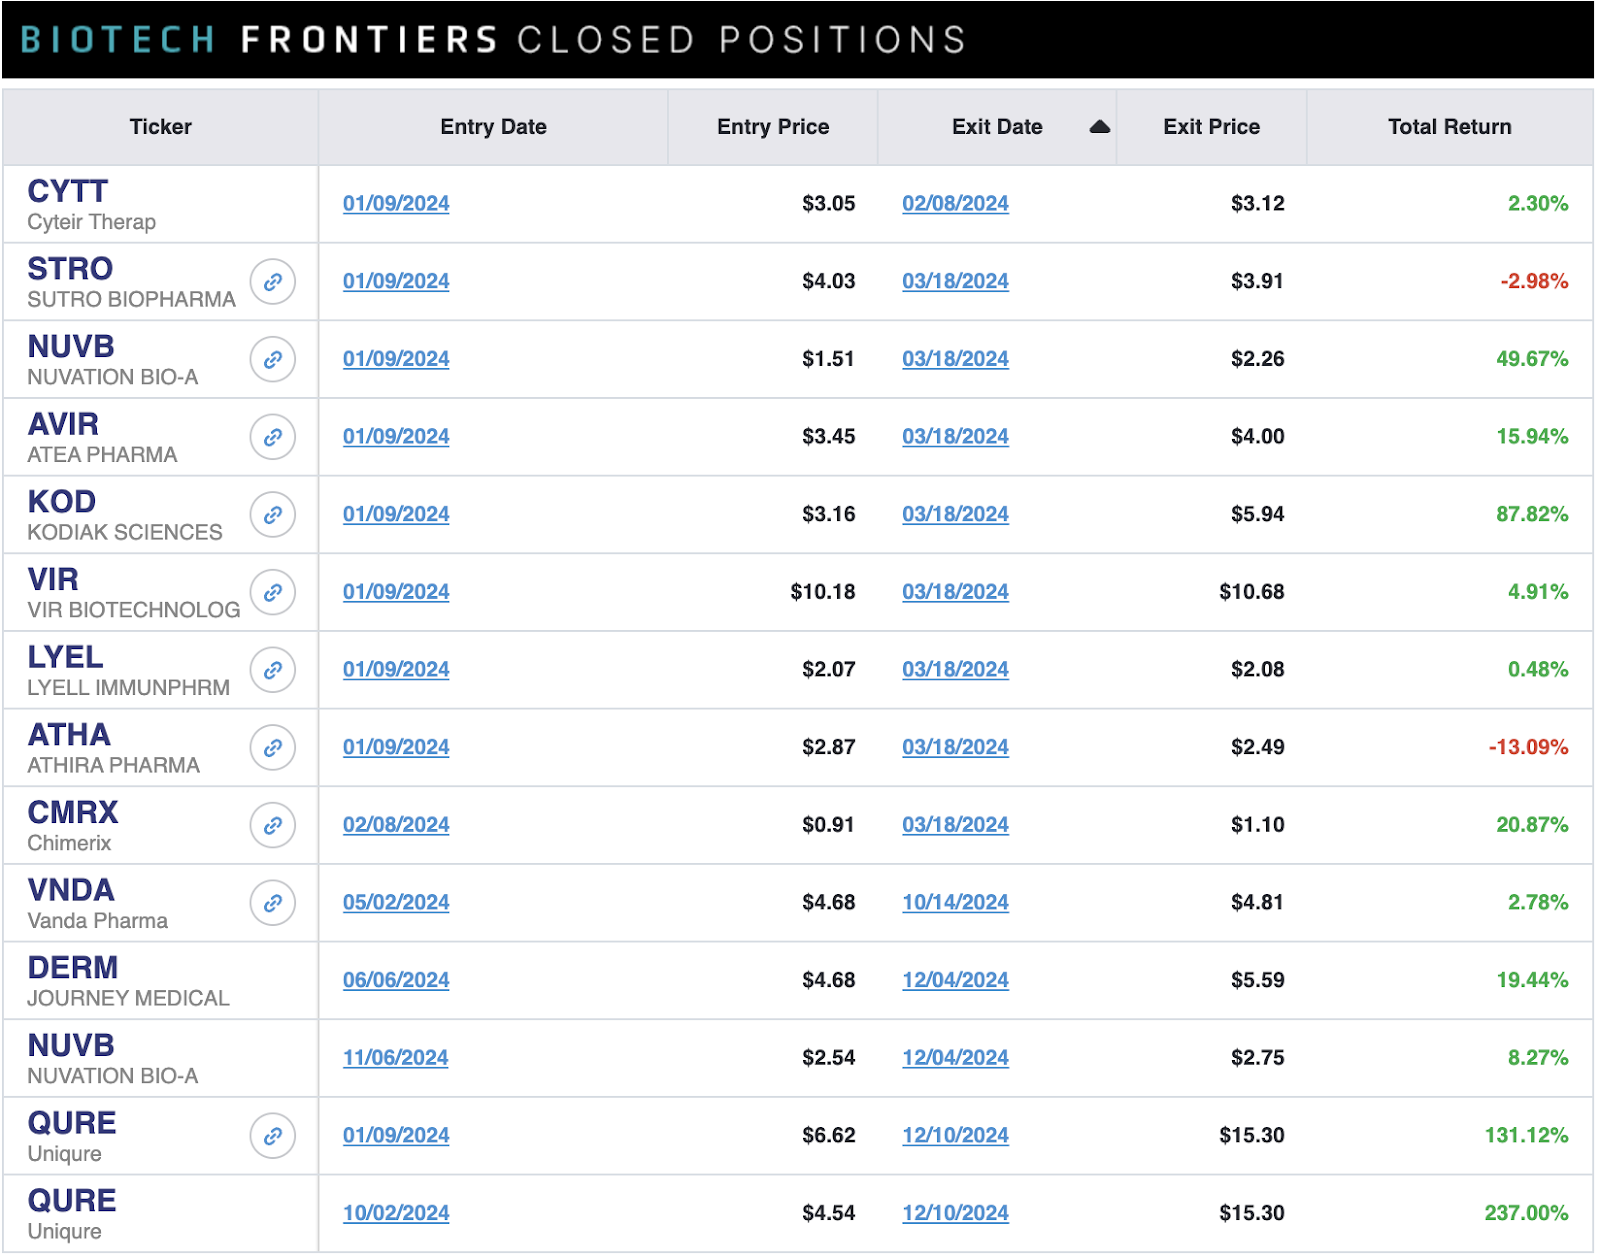Click the chain link icon for AVIR
This screenshot has height=1258, width=1600.
pos(273,437)
